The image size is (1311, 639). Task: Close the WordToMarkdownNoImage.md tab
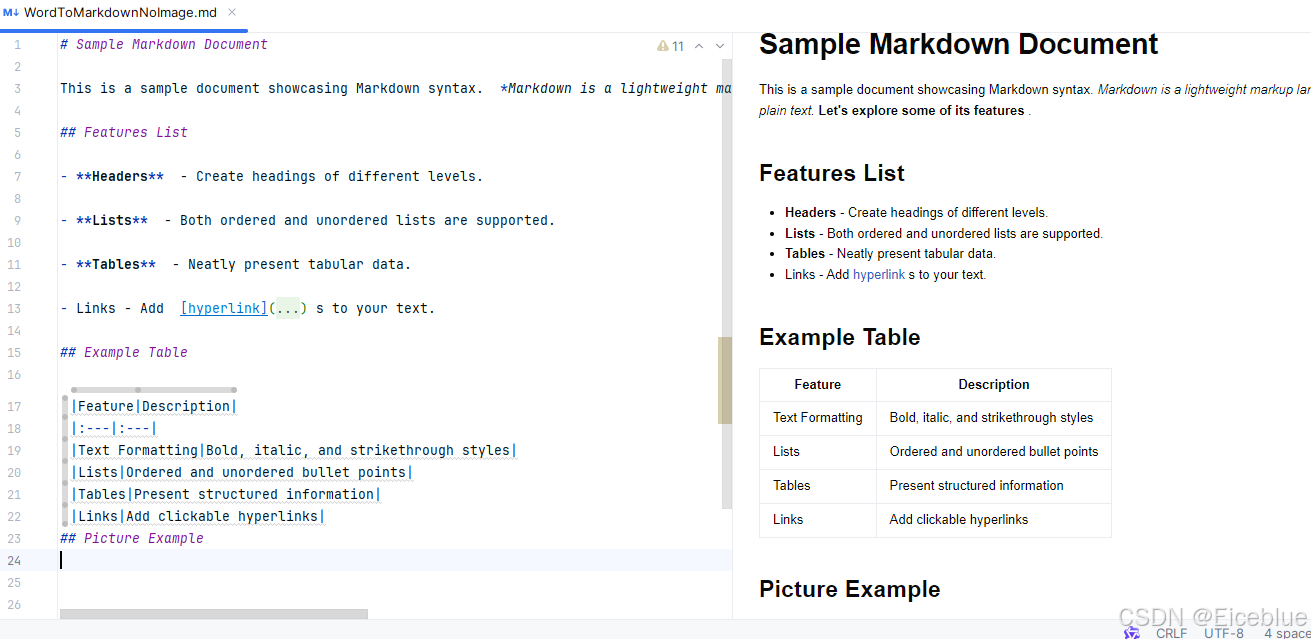(x=232, y=12)
